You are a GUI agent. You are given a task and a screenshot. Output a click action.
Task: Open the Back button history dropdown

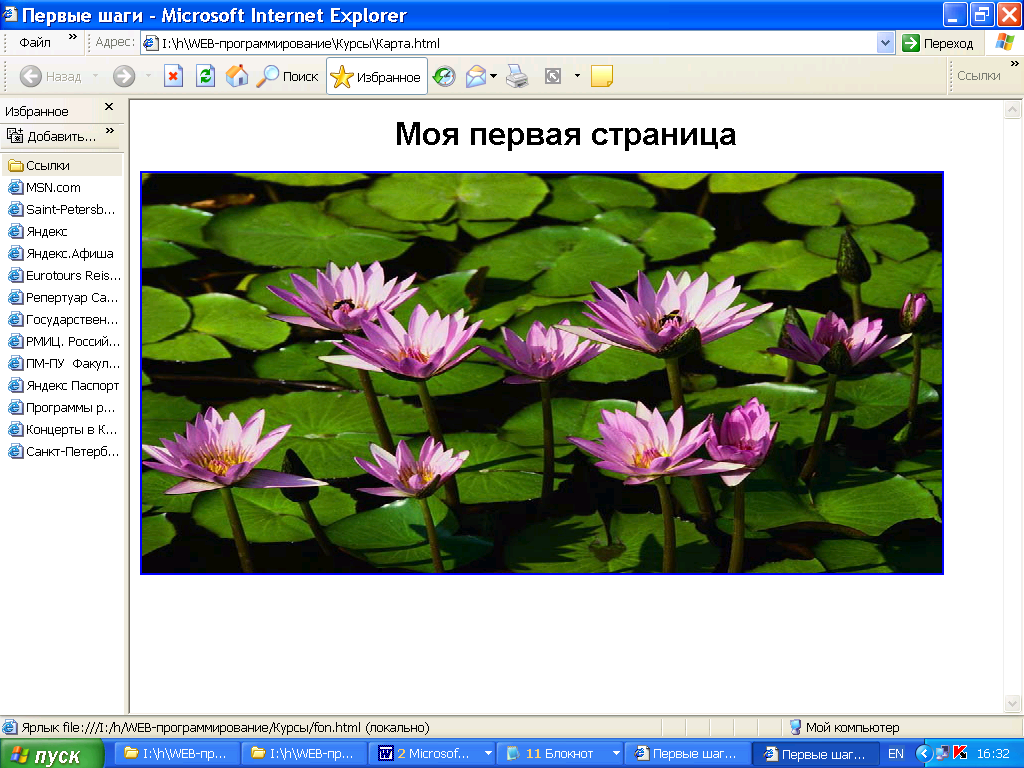[95, 76]
